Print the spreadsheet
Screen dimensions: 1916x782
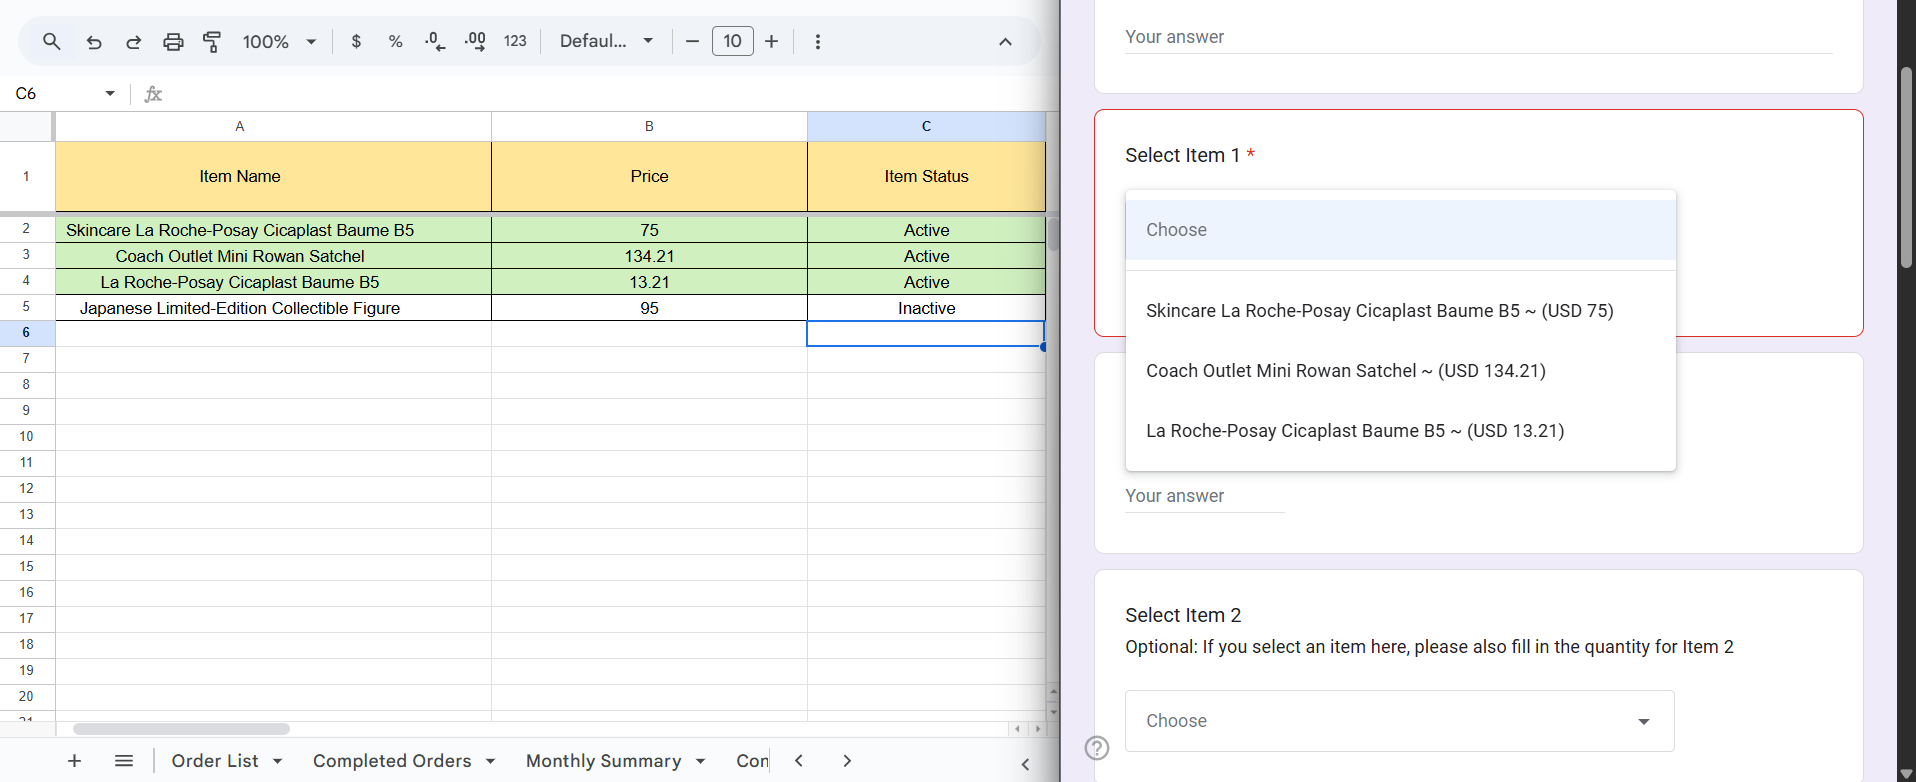click(173, 42)
